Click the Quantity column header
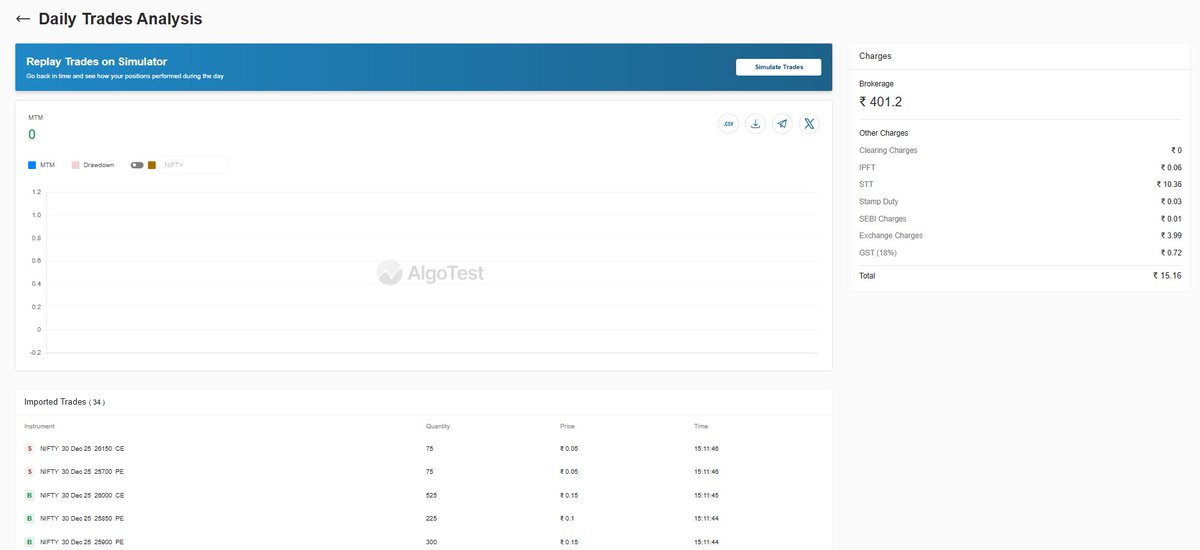 tap(438, 426)
